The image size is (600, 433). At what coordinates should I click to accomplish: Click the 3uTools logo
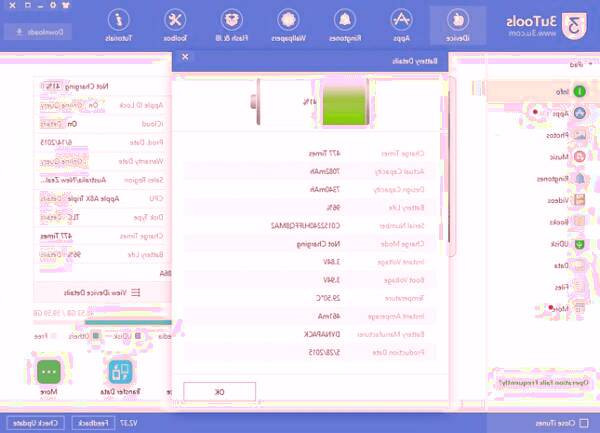(x=546, y=26)
